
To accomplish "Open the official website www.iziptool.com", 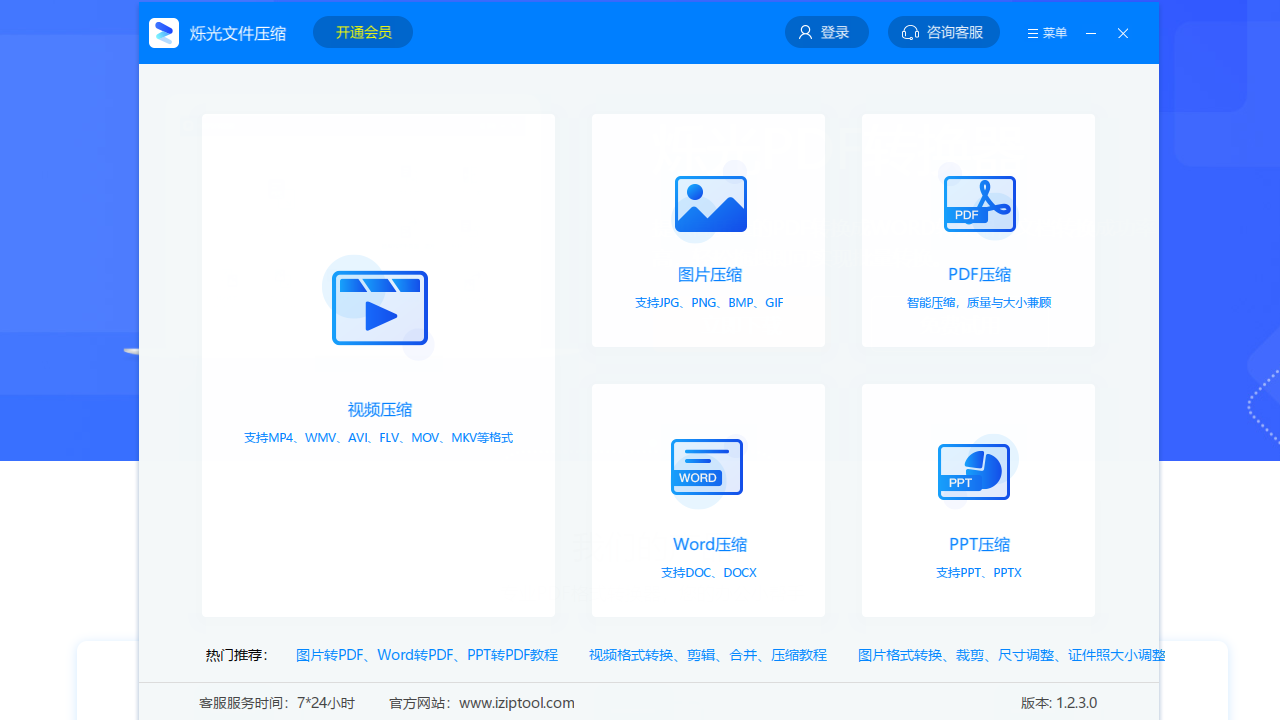I will (x=517, y=703).
